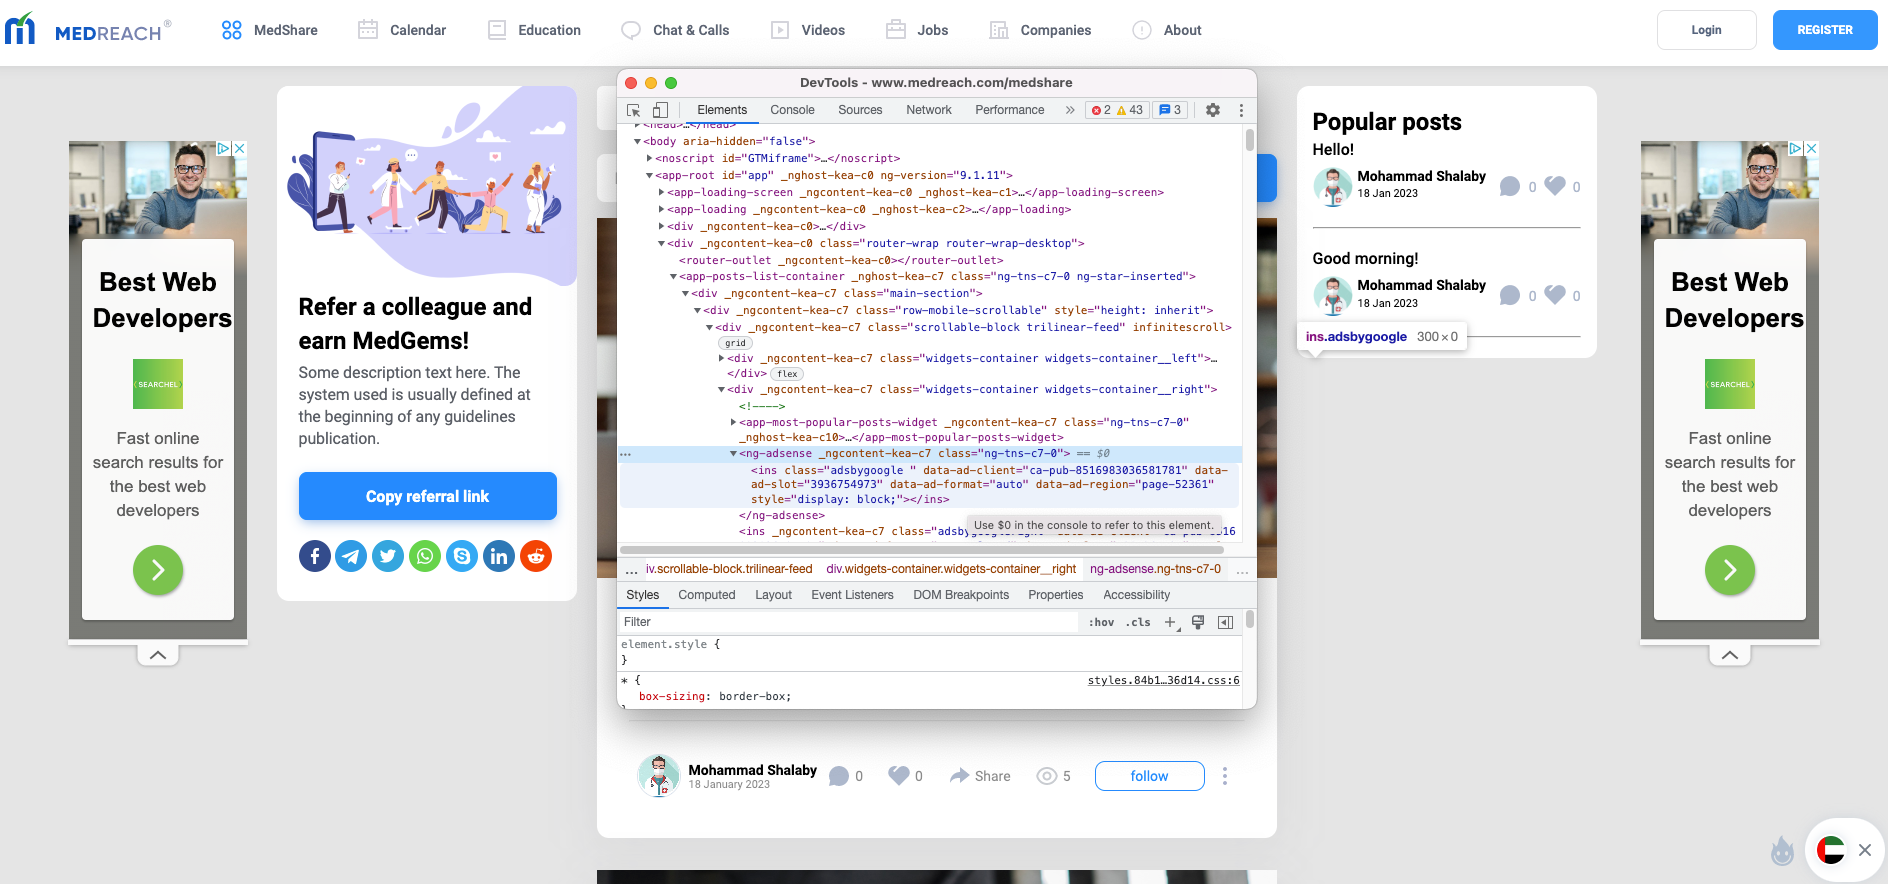Viewport: 1888px width, 884px height.
Task: Open the Accessibility pane tab
Action: coord(1136,595)
